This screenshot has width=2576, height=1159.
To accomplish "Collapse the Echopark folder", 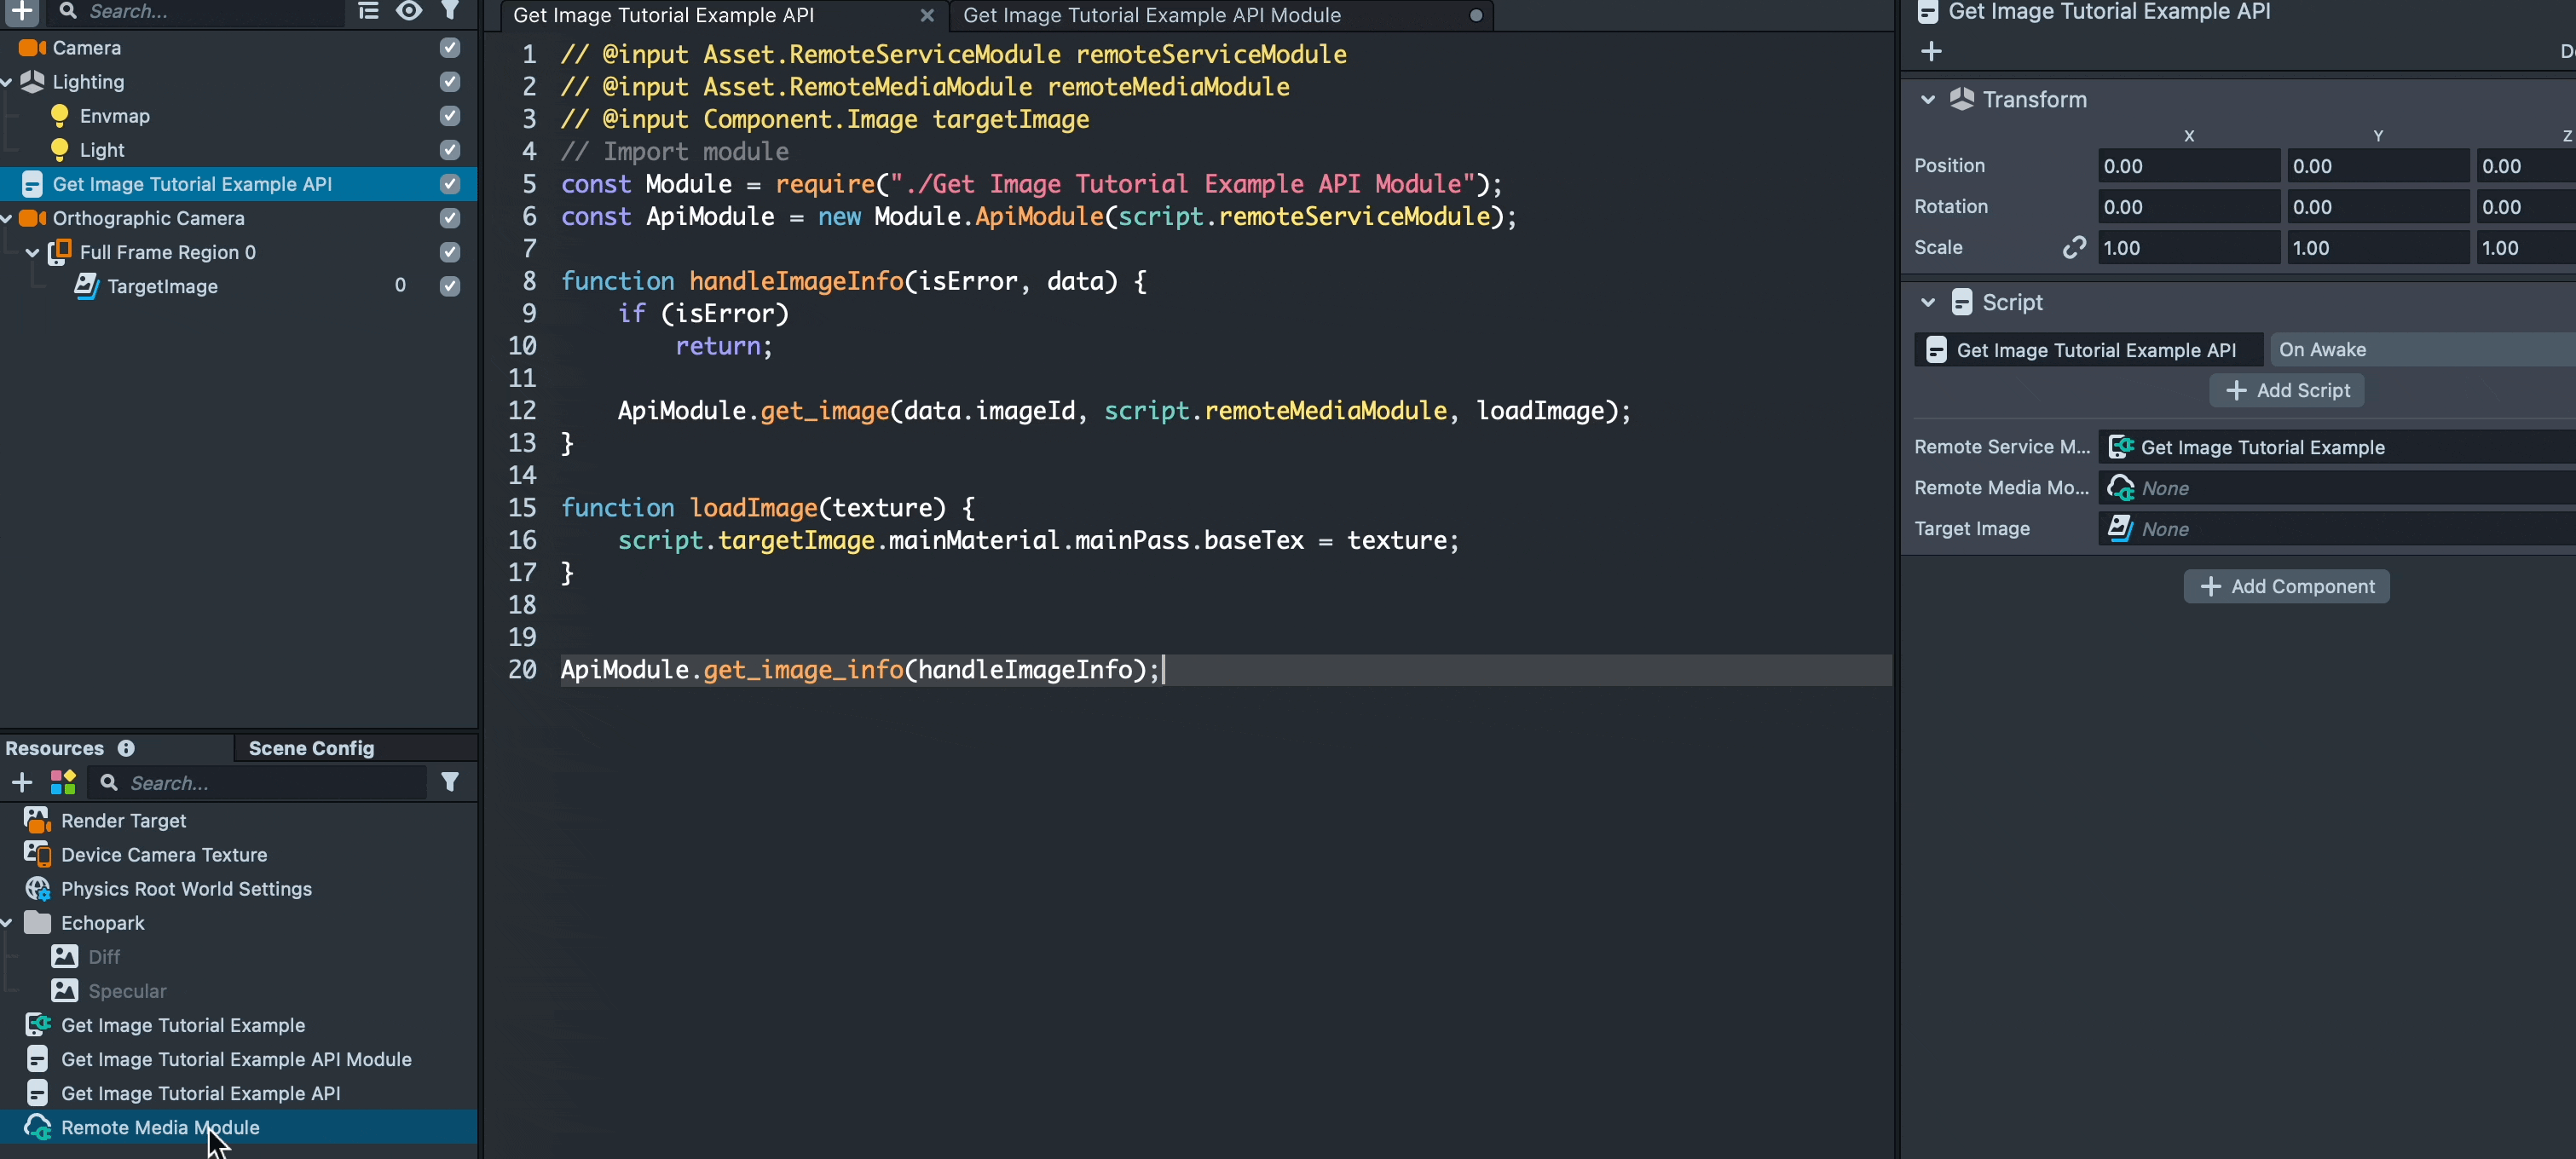I will pyautogui.click(x=8, y=922).
